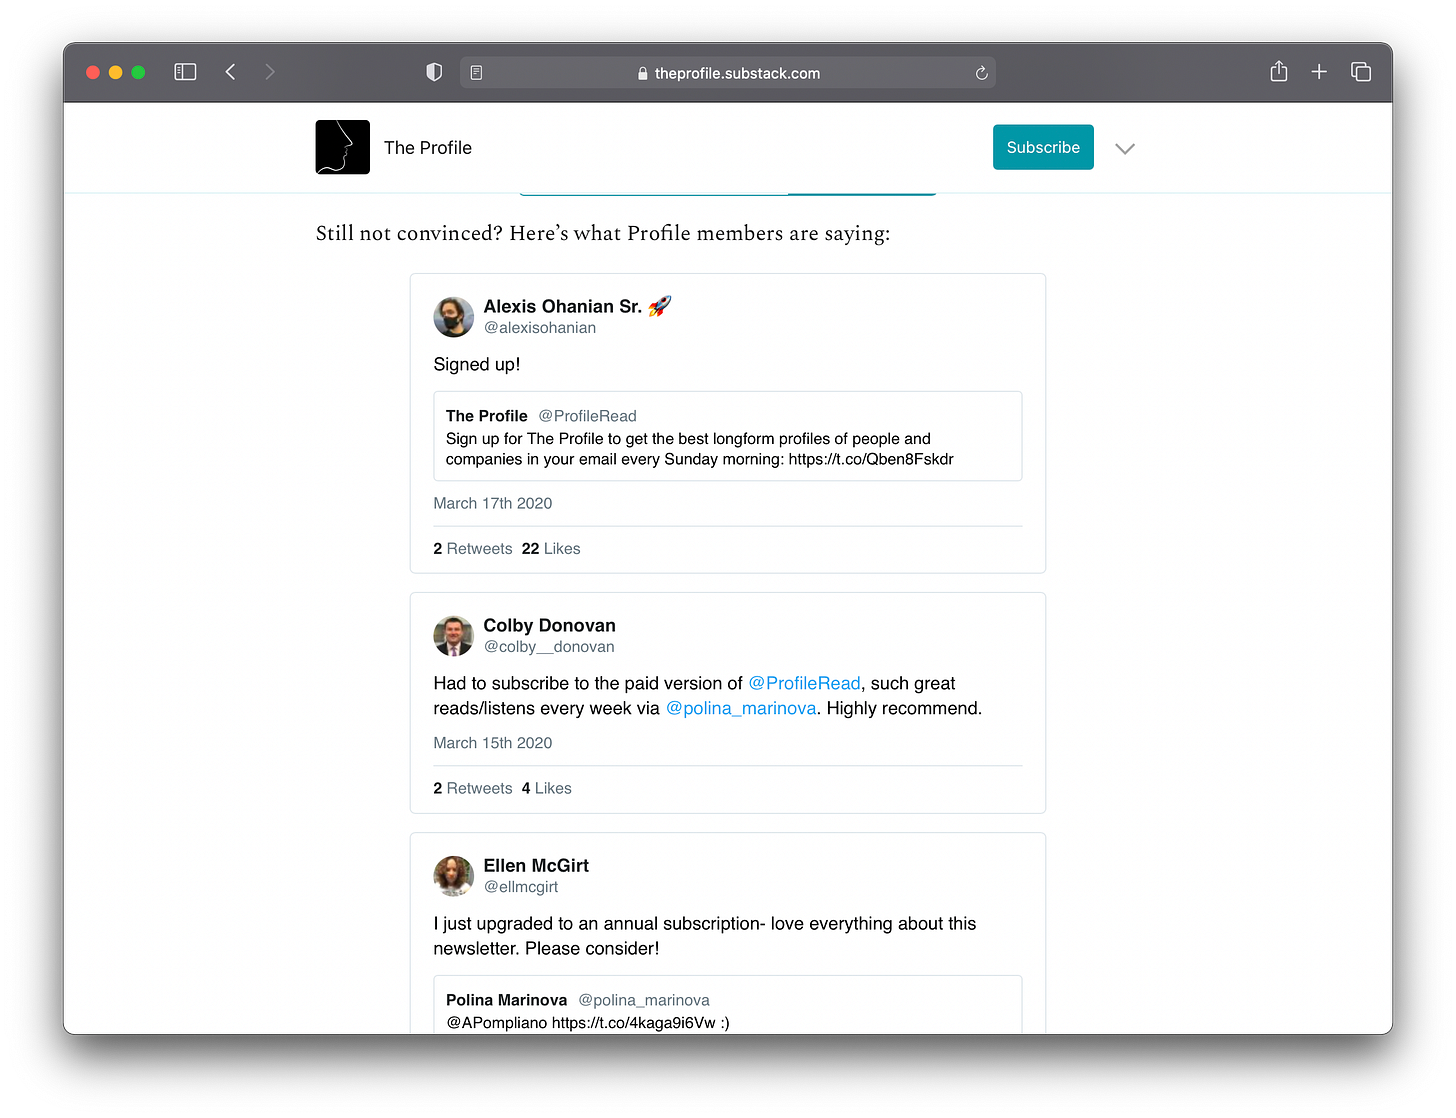Click Ellen McGirt's profile picture
Image resolution: width=1456 pixels, height=1118 pixels.
(x=453, y=876)
